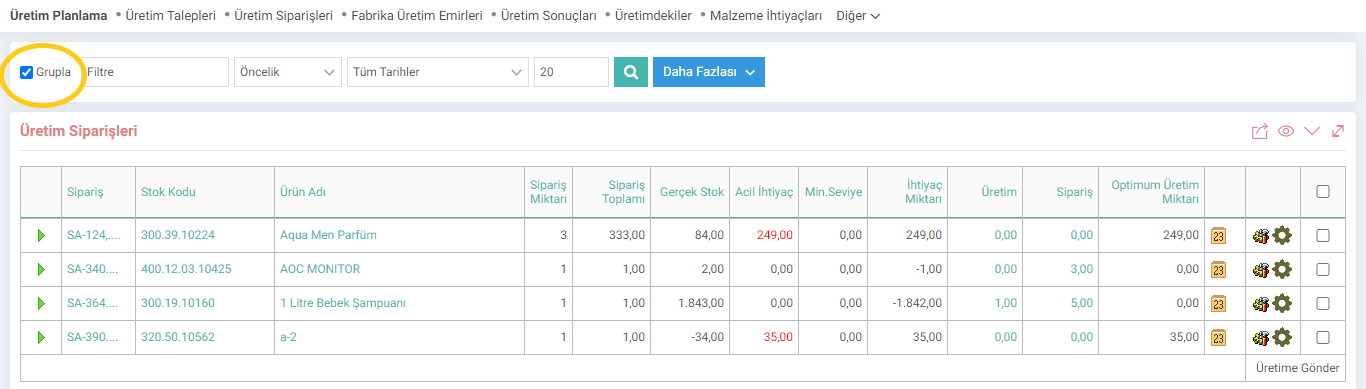
Task: Click gear icon in AOC MONITOR row
Action: pyautogui.click(x=1282, y=269)
